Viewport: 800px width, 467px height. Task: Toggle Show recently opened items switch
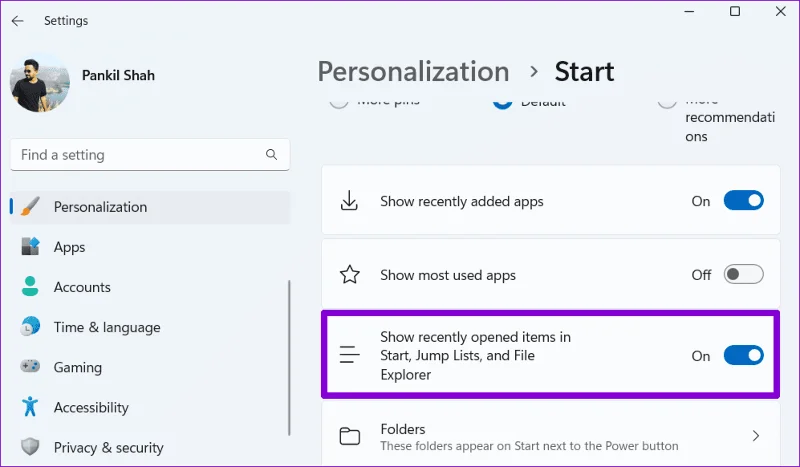tap(743, 355)
